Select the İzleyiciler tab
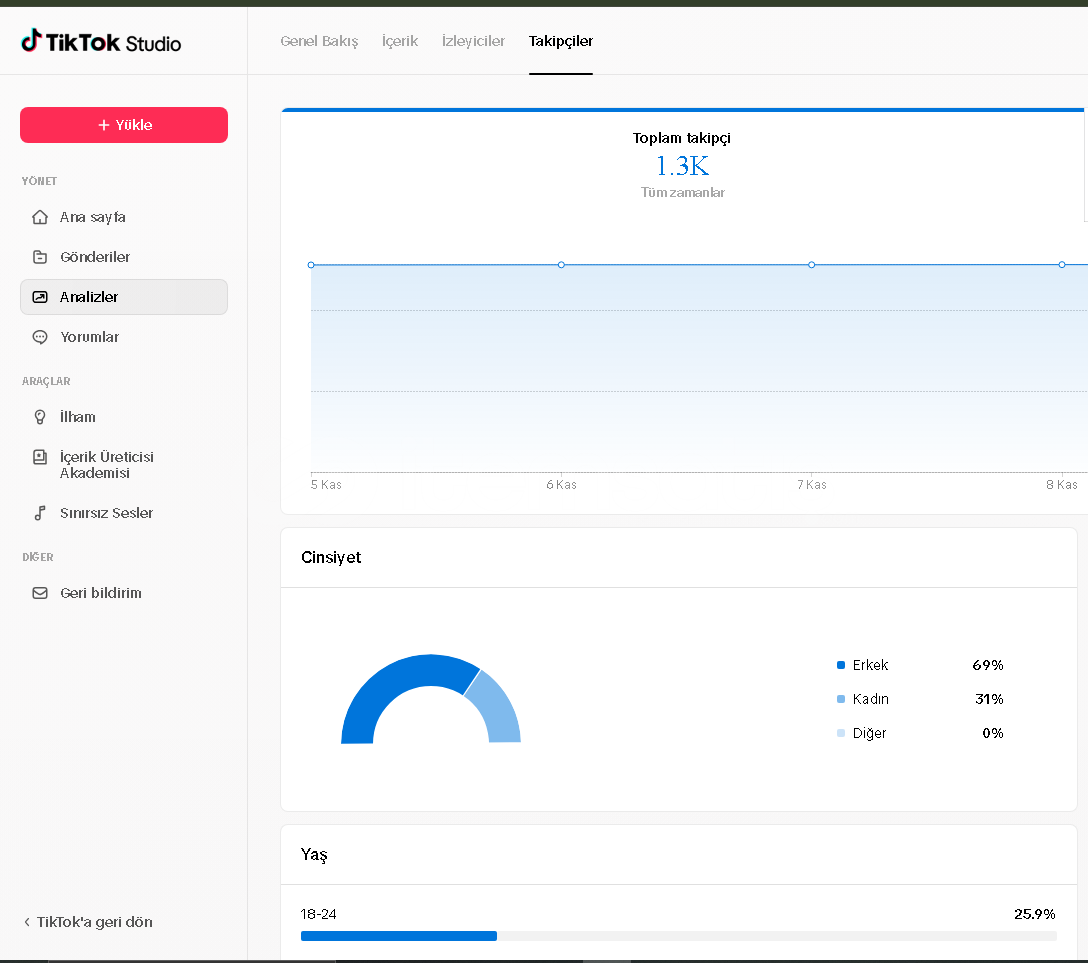The image size is (1088, 963). click(x=473, y=41)
